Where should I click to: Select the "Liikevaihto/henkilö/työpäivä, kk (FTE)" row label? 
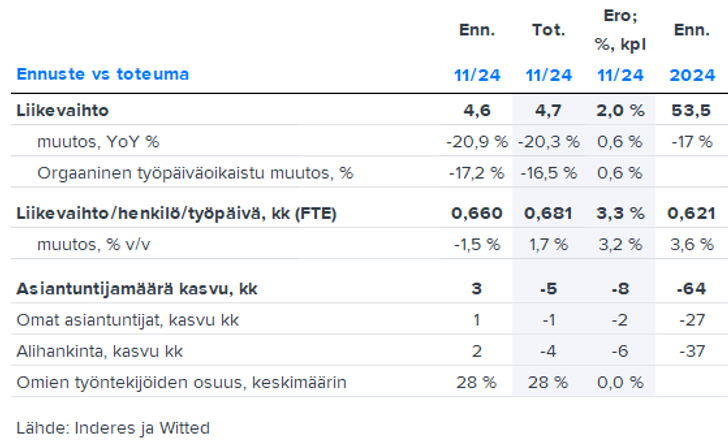[x=176, y=213]
